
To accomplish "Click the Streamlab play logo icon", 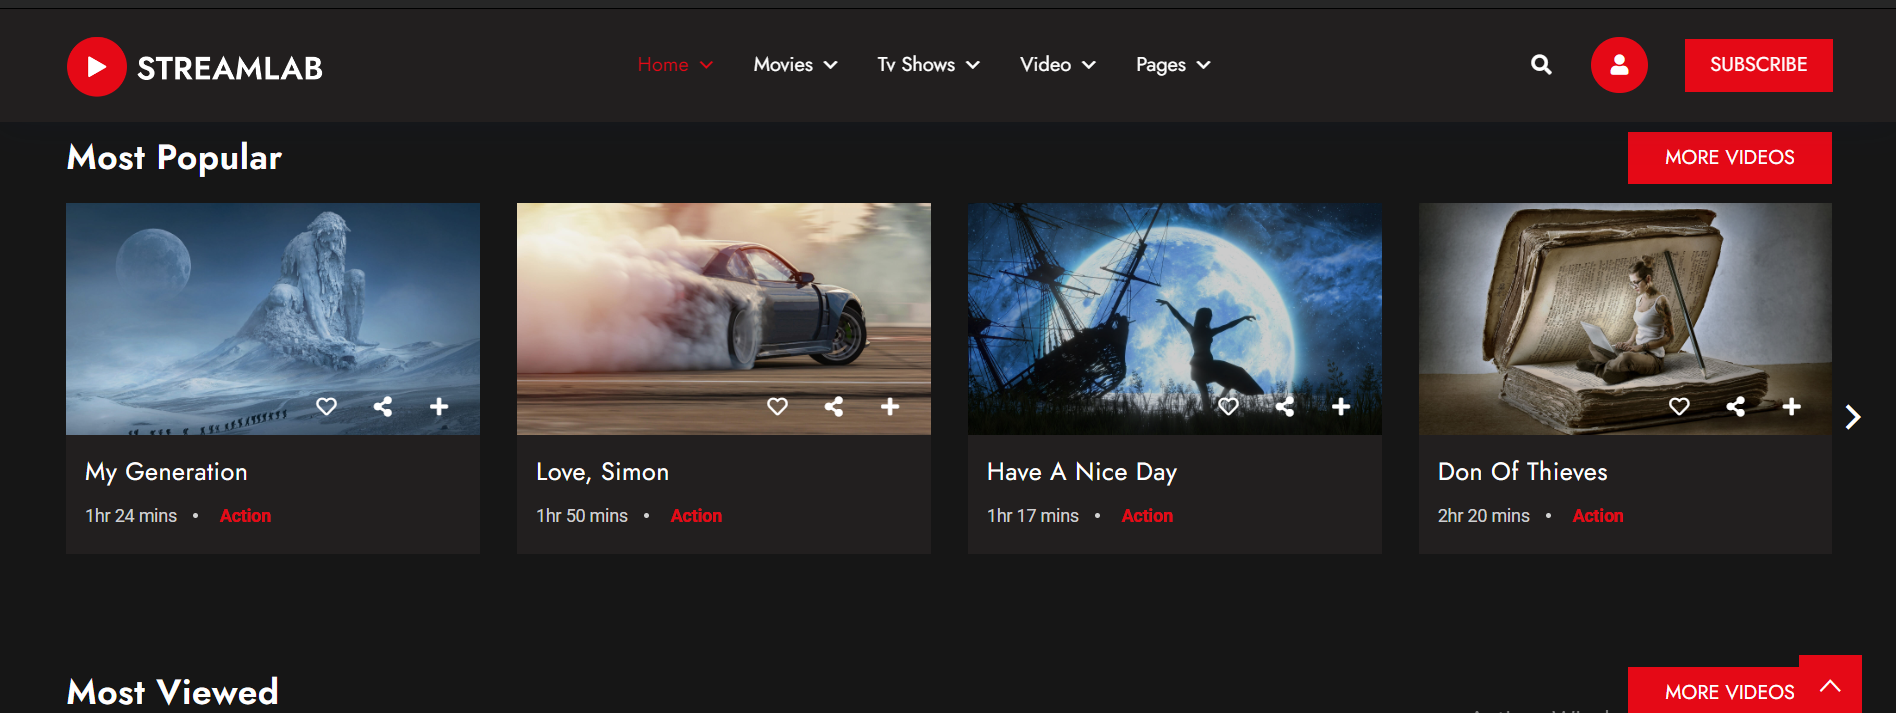I will pos(96,67).
